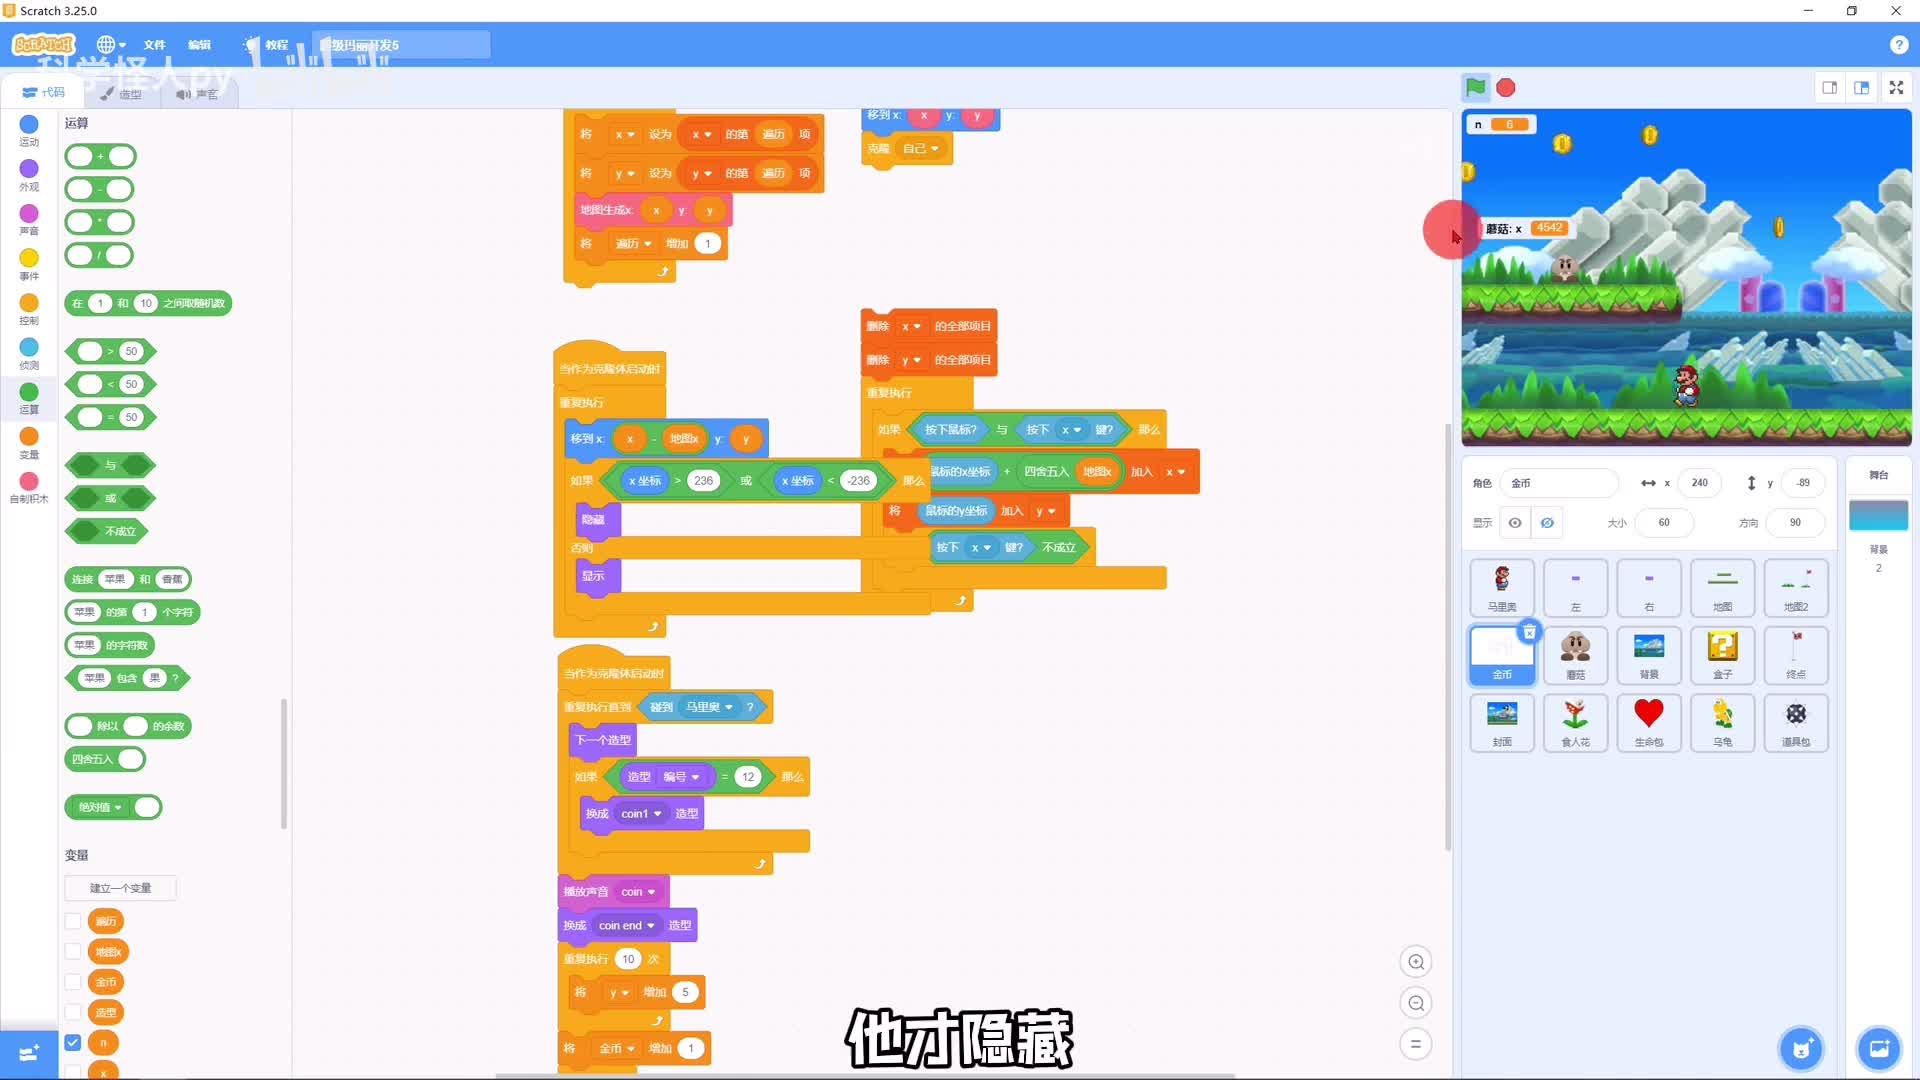The height and width of the screenshot is (1080, 1920).
Task: Edit the sprite direction field 90
Action: click(1795, 523)
